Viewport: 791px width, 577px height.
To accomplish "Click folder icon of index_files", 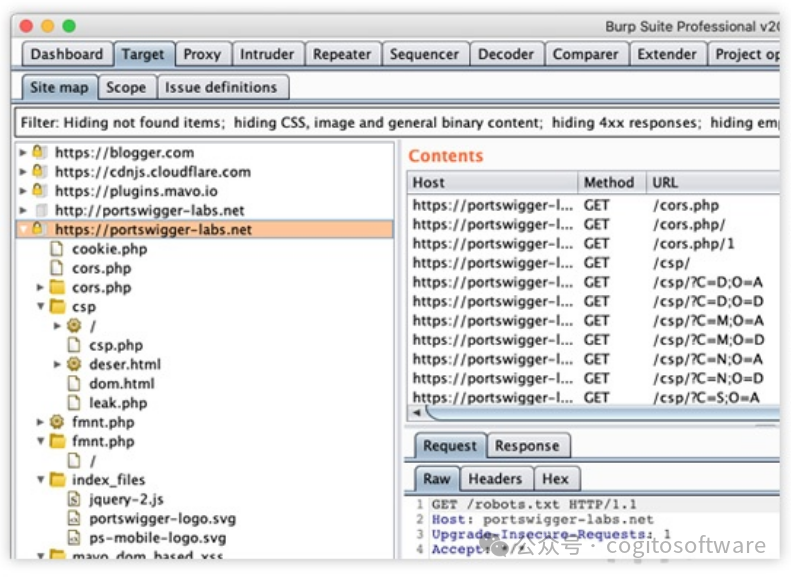I will click(58, 479).
